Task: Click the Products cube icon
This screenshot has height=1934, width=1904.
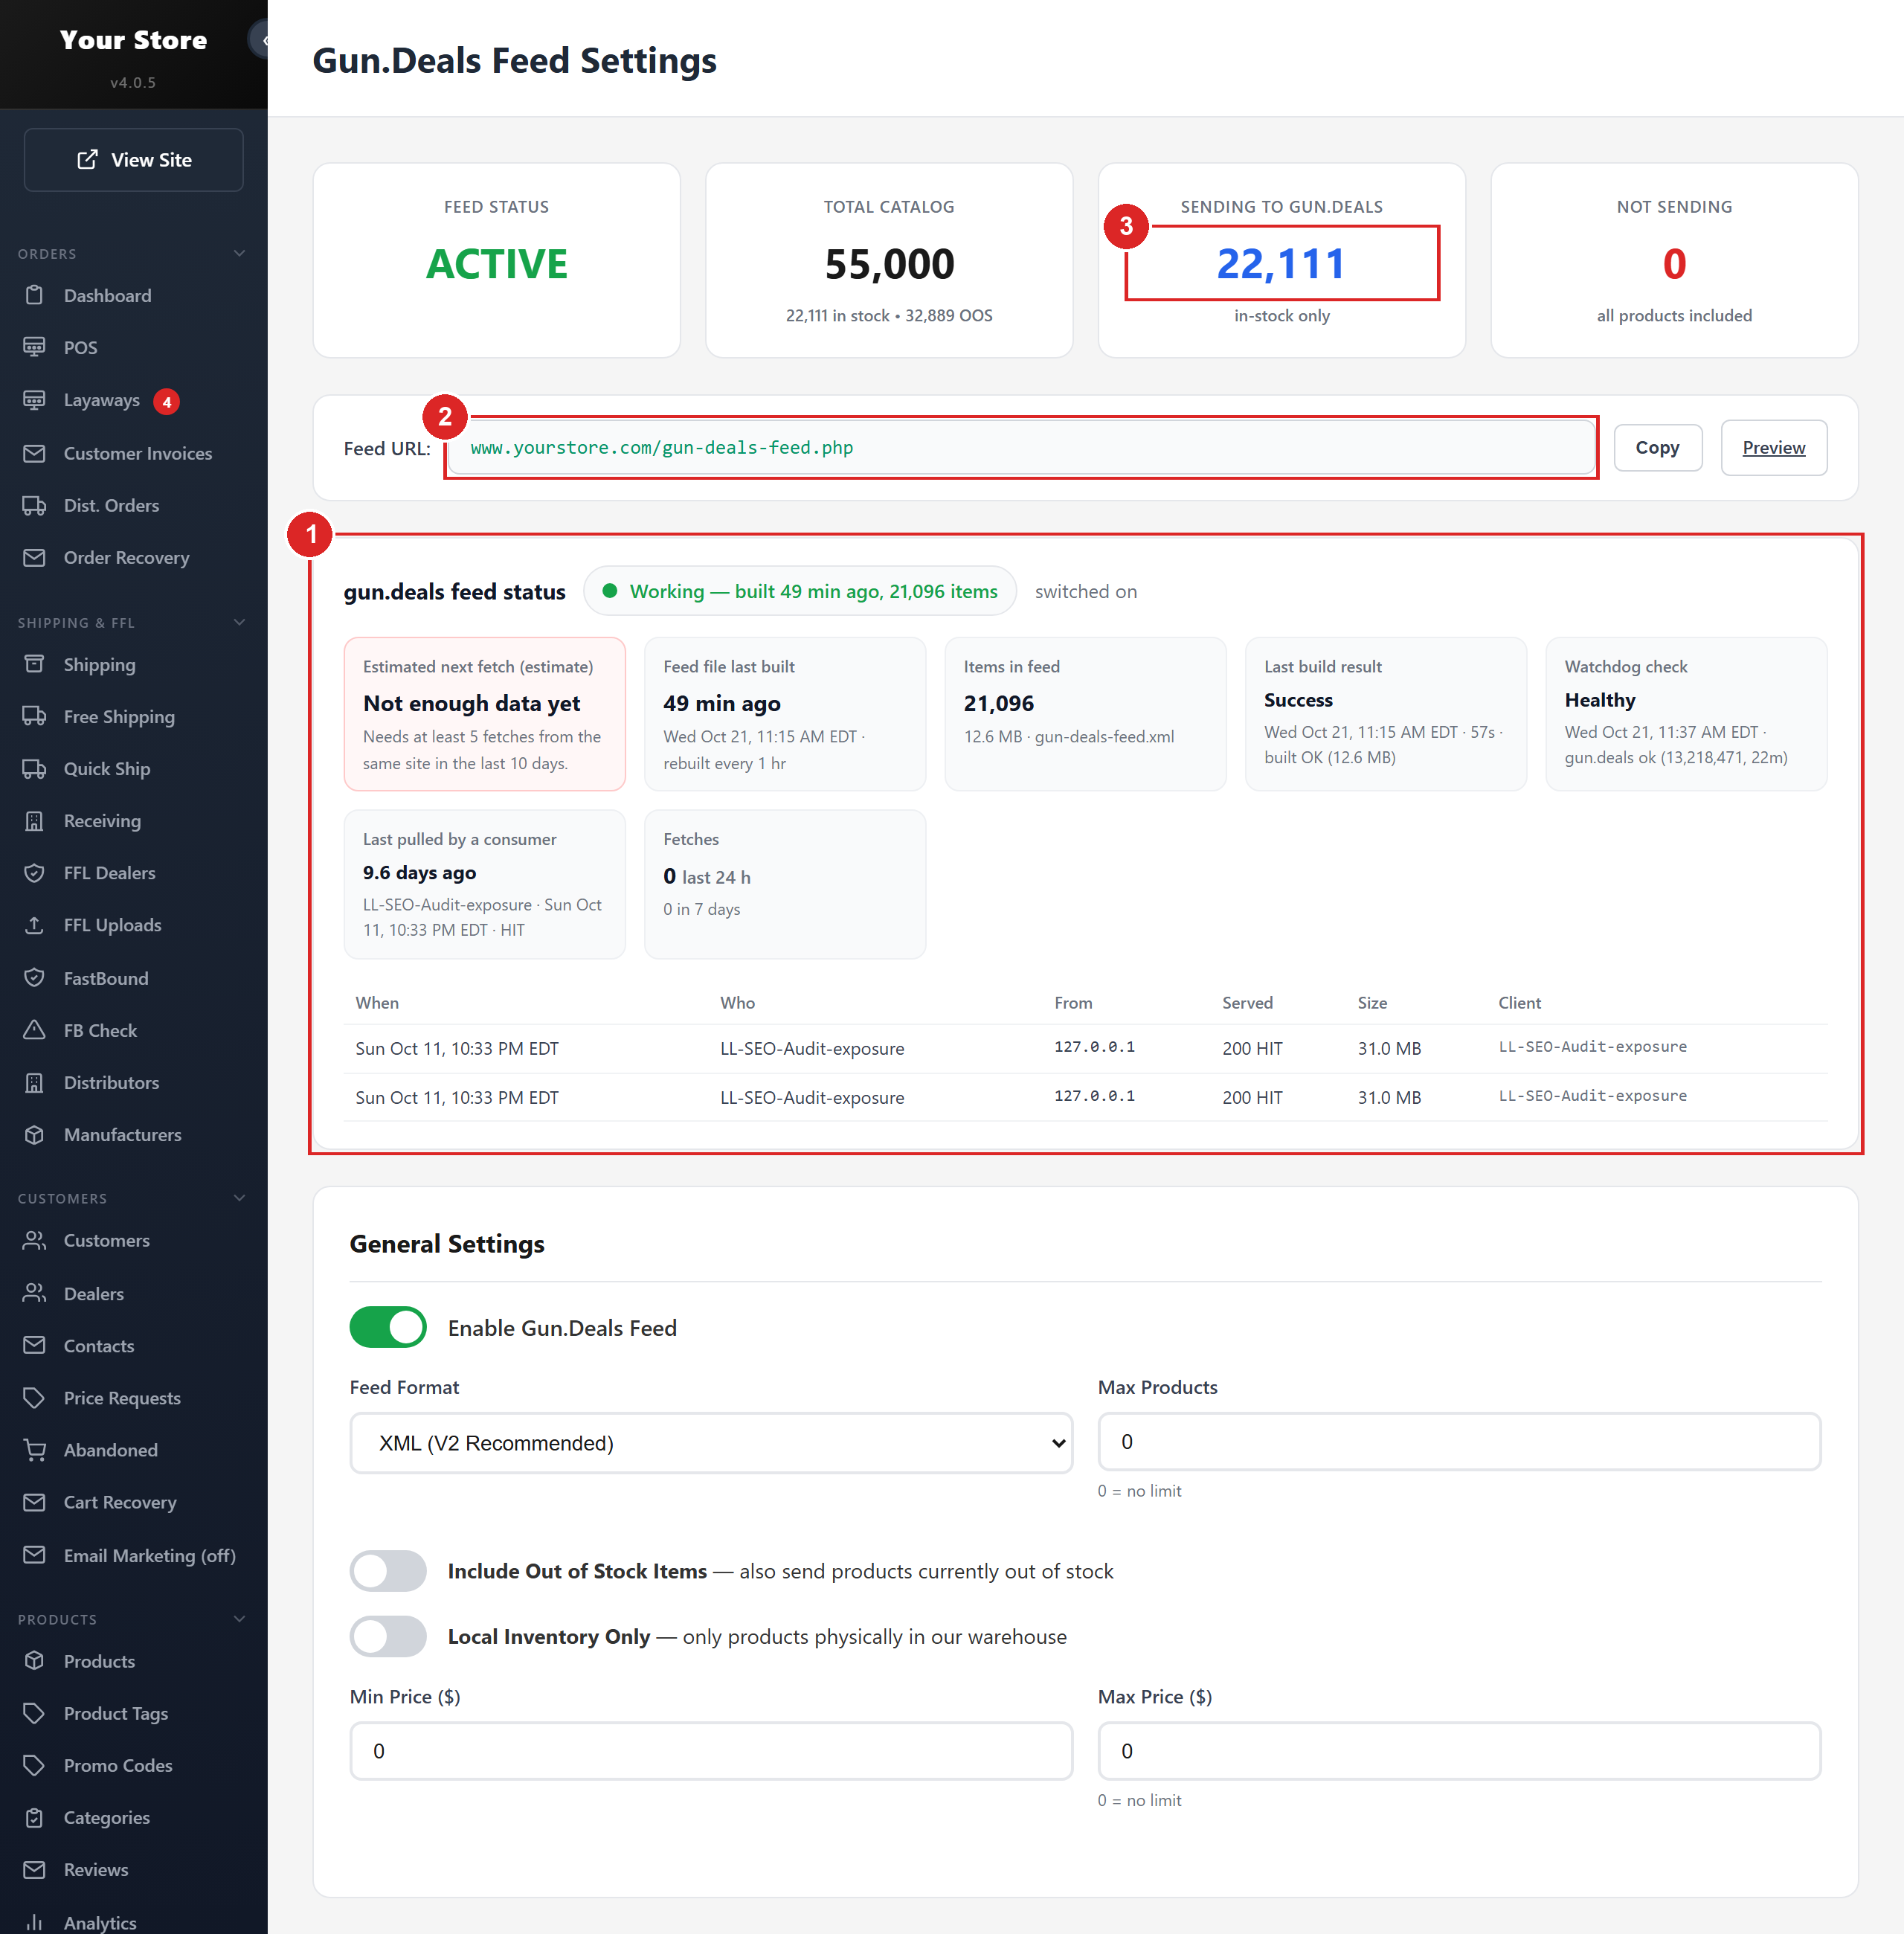Action: tap(34, 1660)
